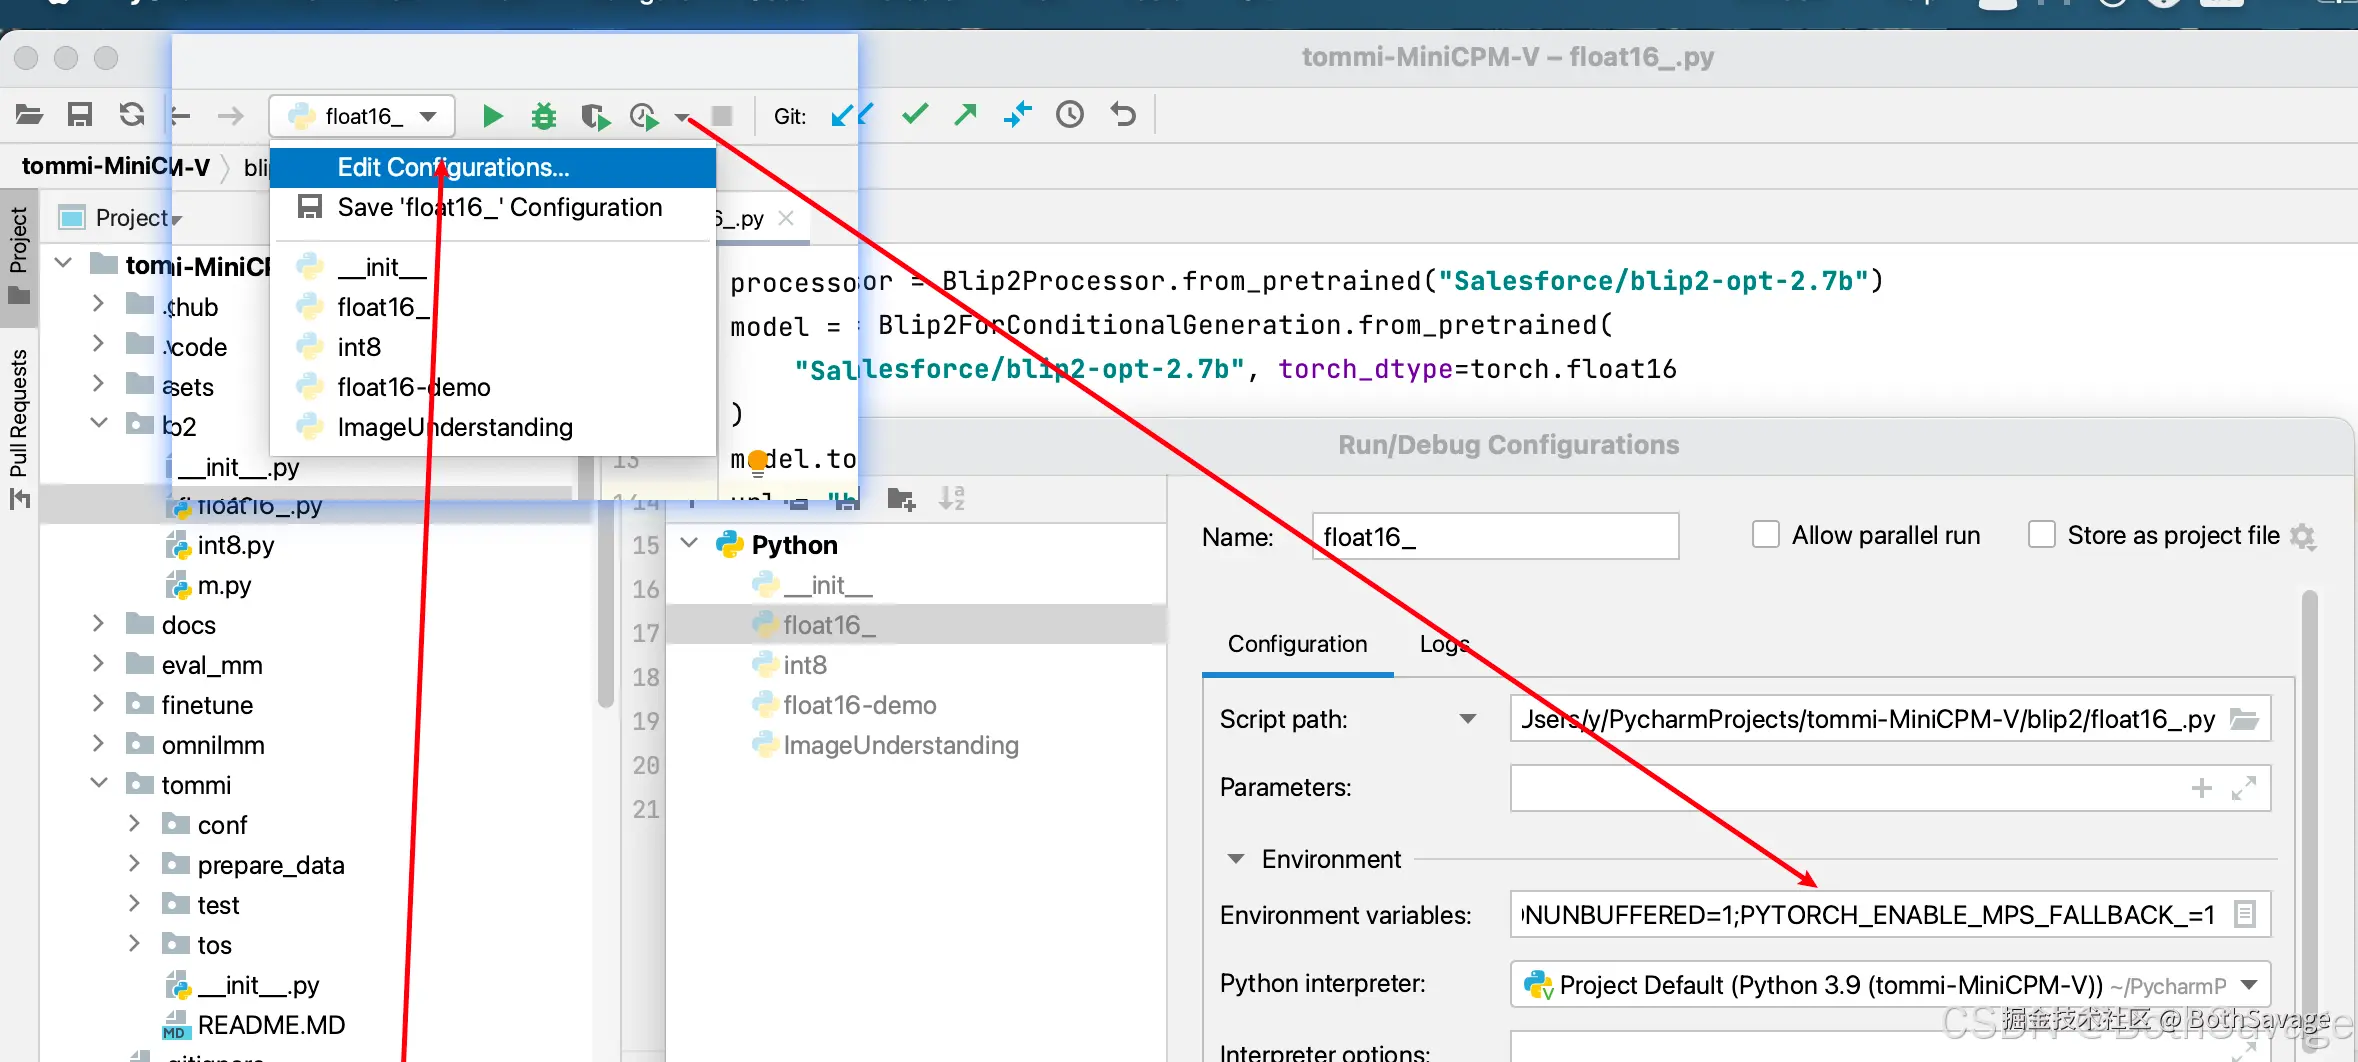Click the Profile run icon

click(644, 117)
